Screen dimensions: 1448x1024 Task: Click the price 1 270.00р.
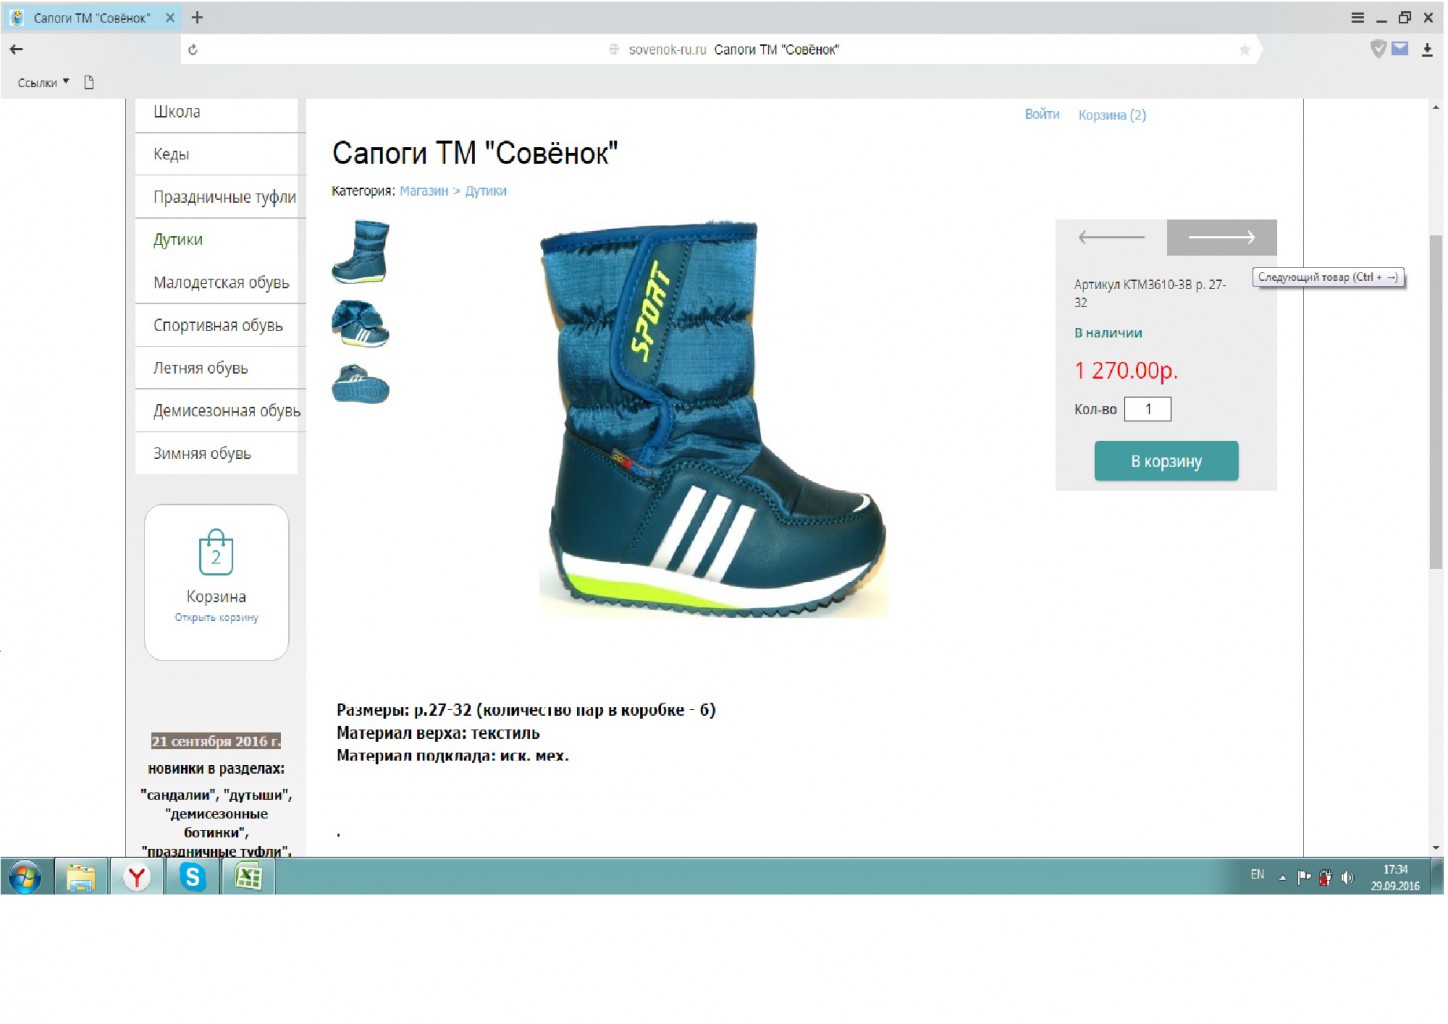[1127, 371]
